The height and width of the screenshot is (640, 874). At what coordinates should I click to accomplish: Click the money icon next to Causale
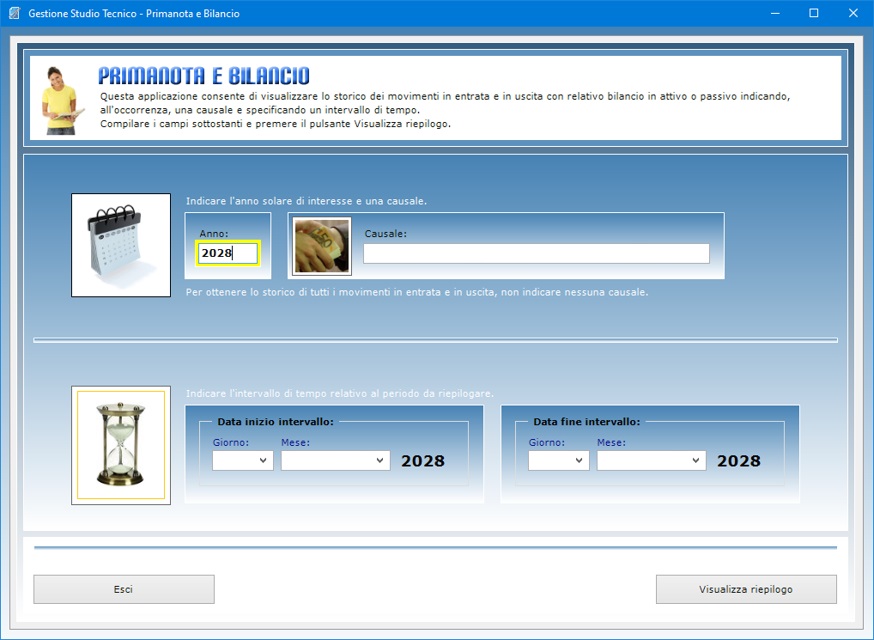322,246
